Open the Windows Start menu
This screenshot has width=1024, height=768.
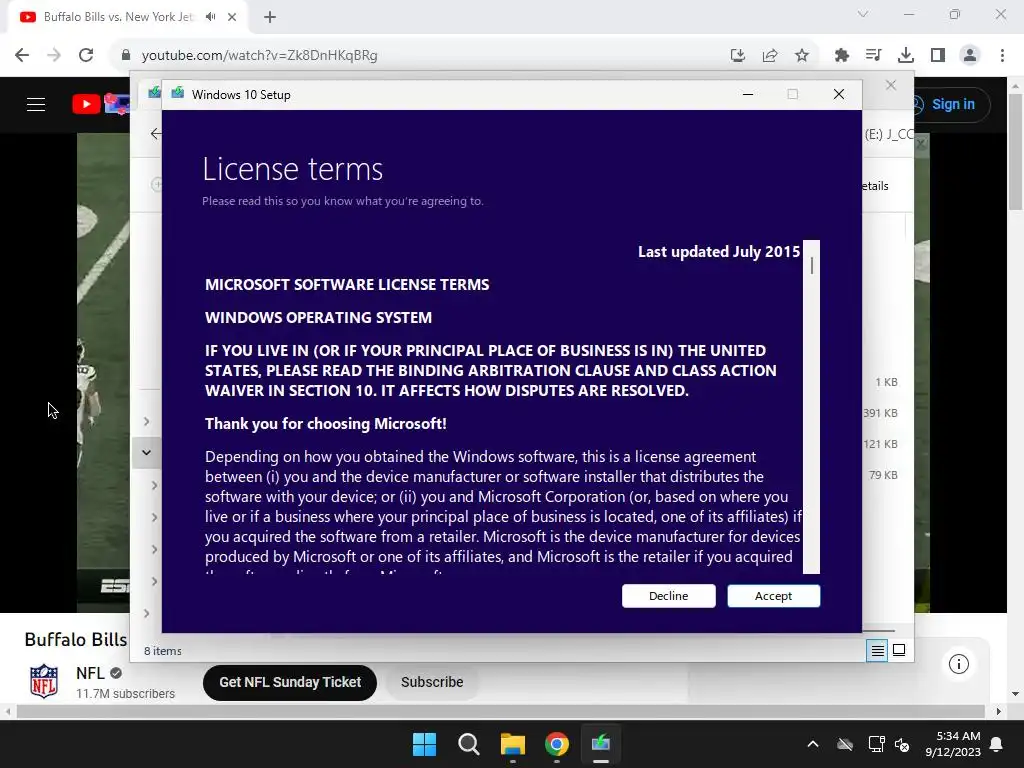coord(424,744)
